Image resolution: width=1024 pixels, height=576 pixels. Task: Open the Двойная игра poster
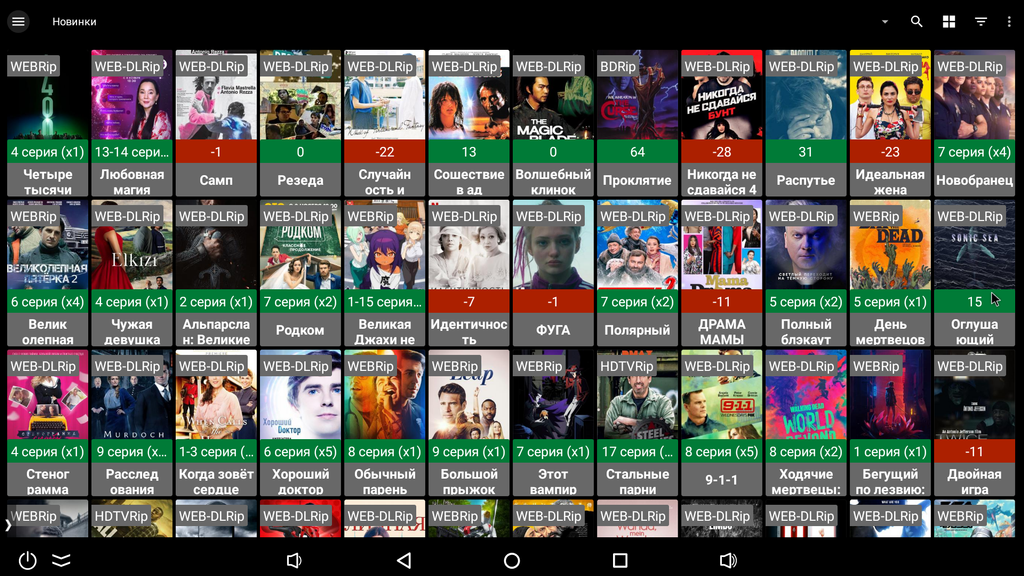pos(974,394)
